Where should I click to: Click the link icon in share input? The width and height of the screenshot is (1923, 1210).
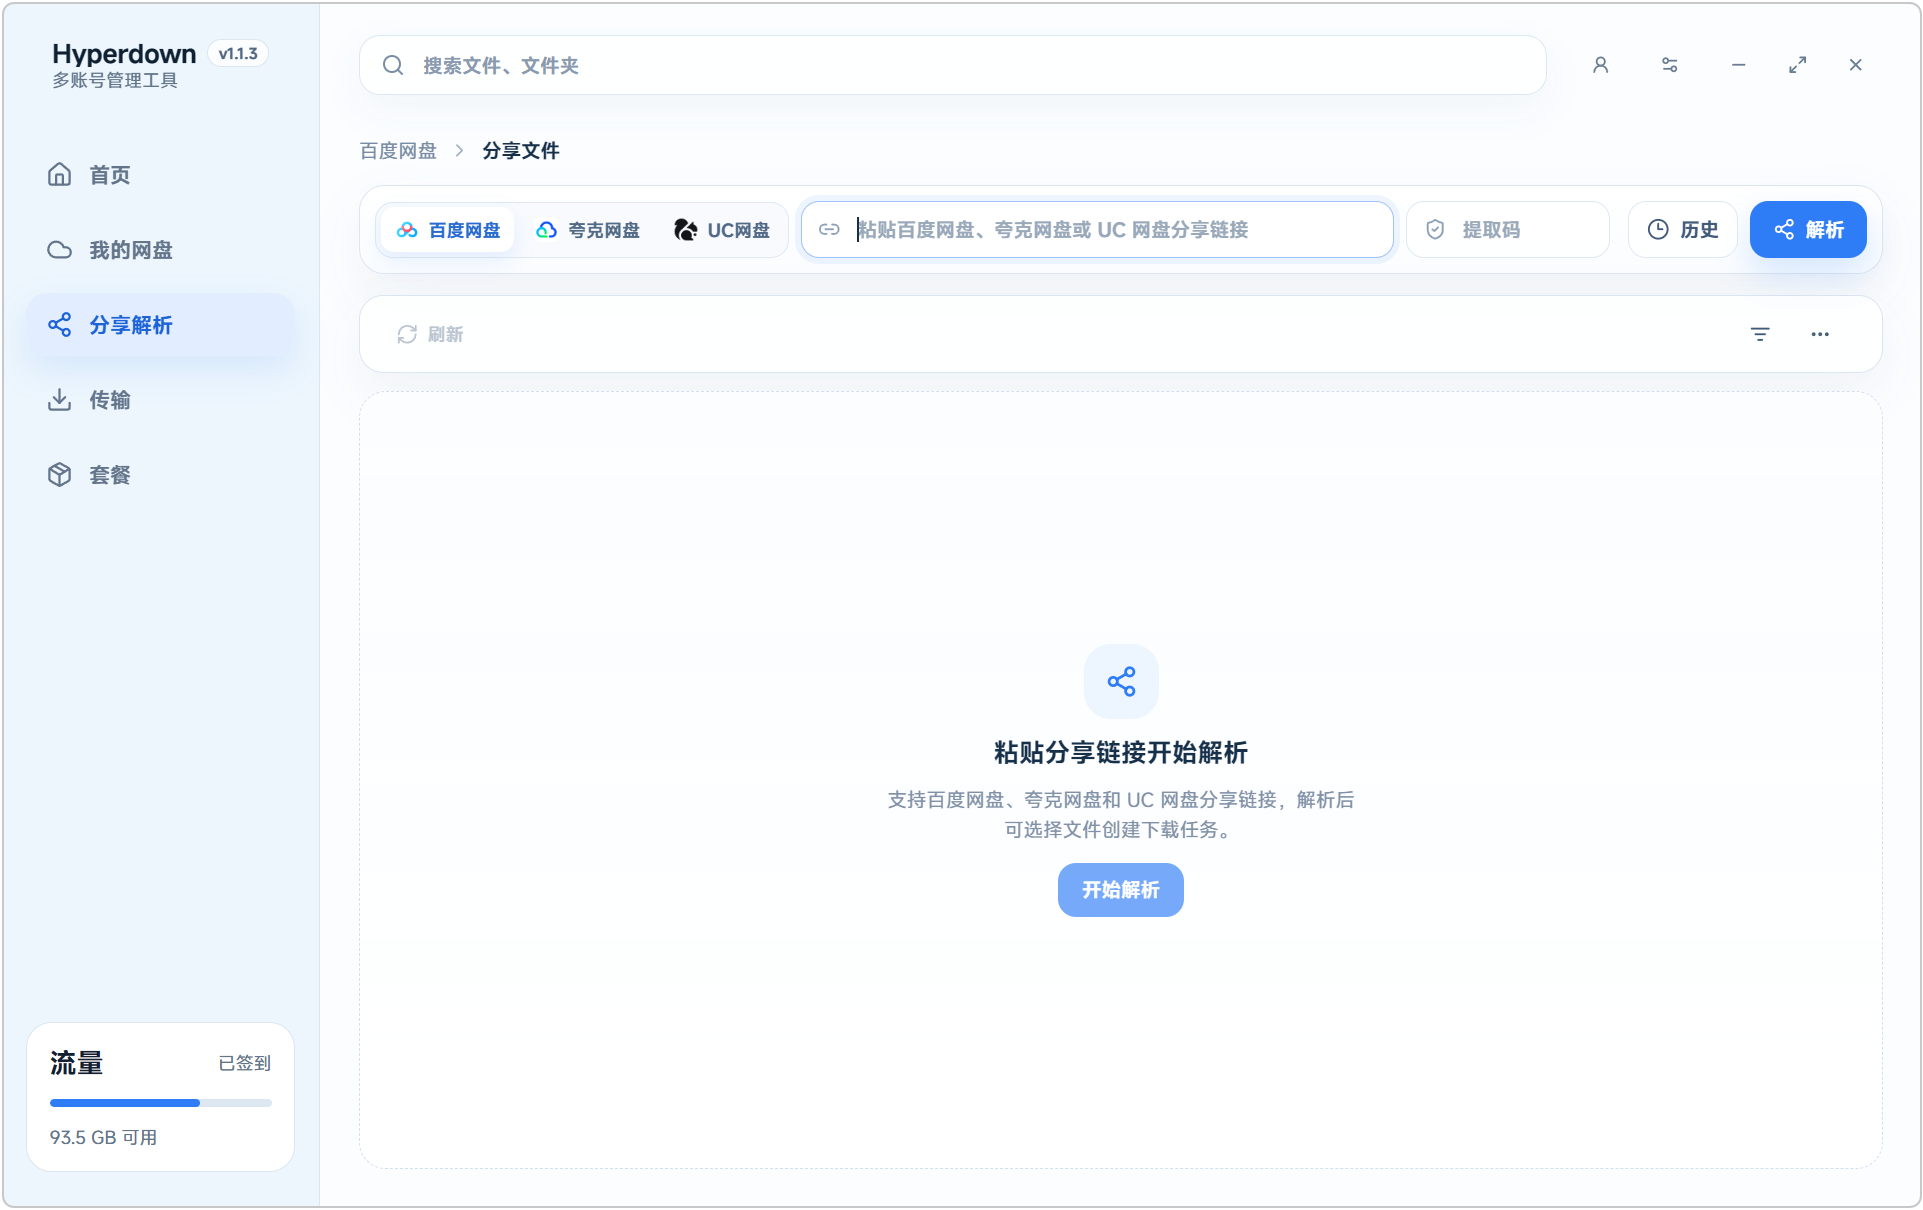[x=829, y=230]
